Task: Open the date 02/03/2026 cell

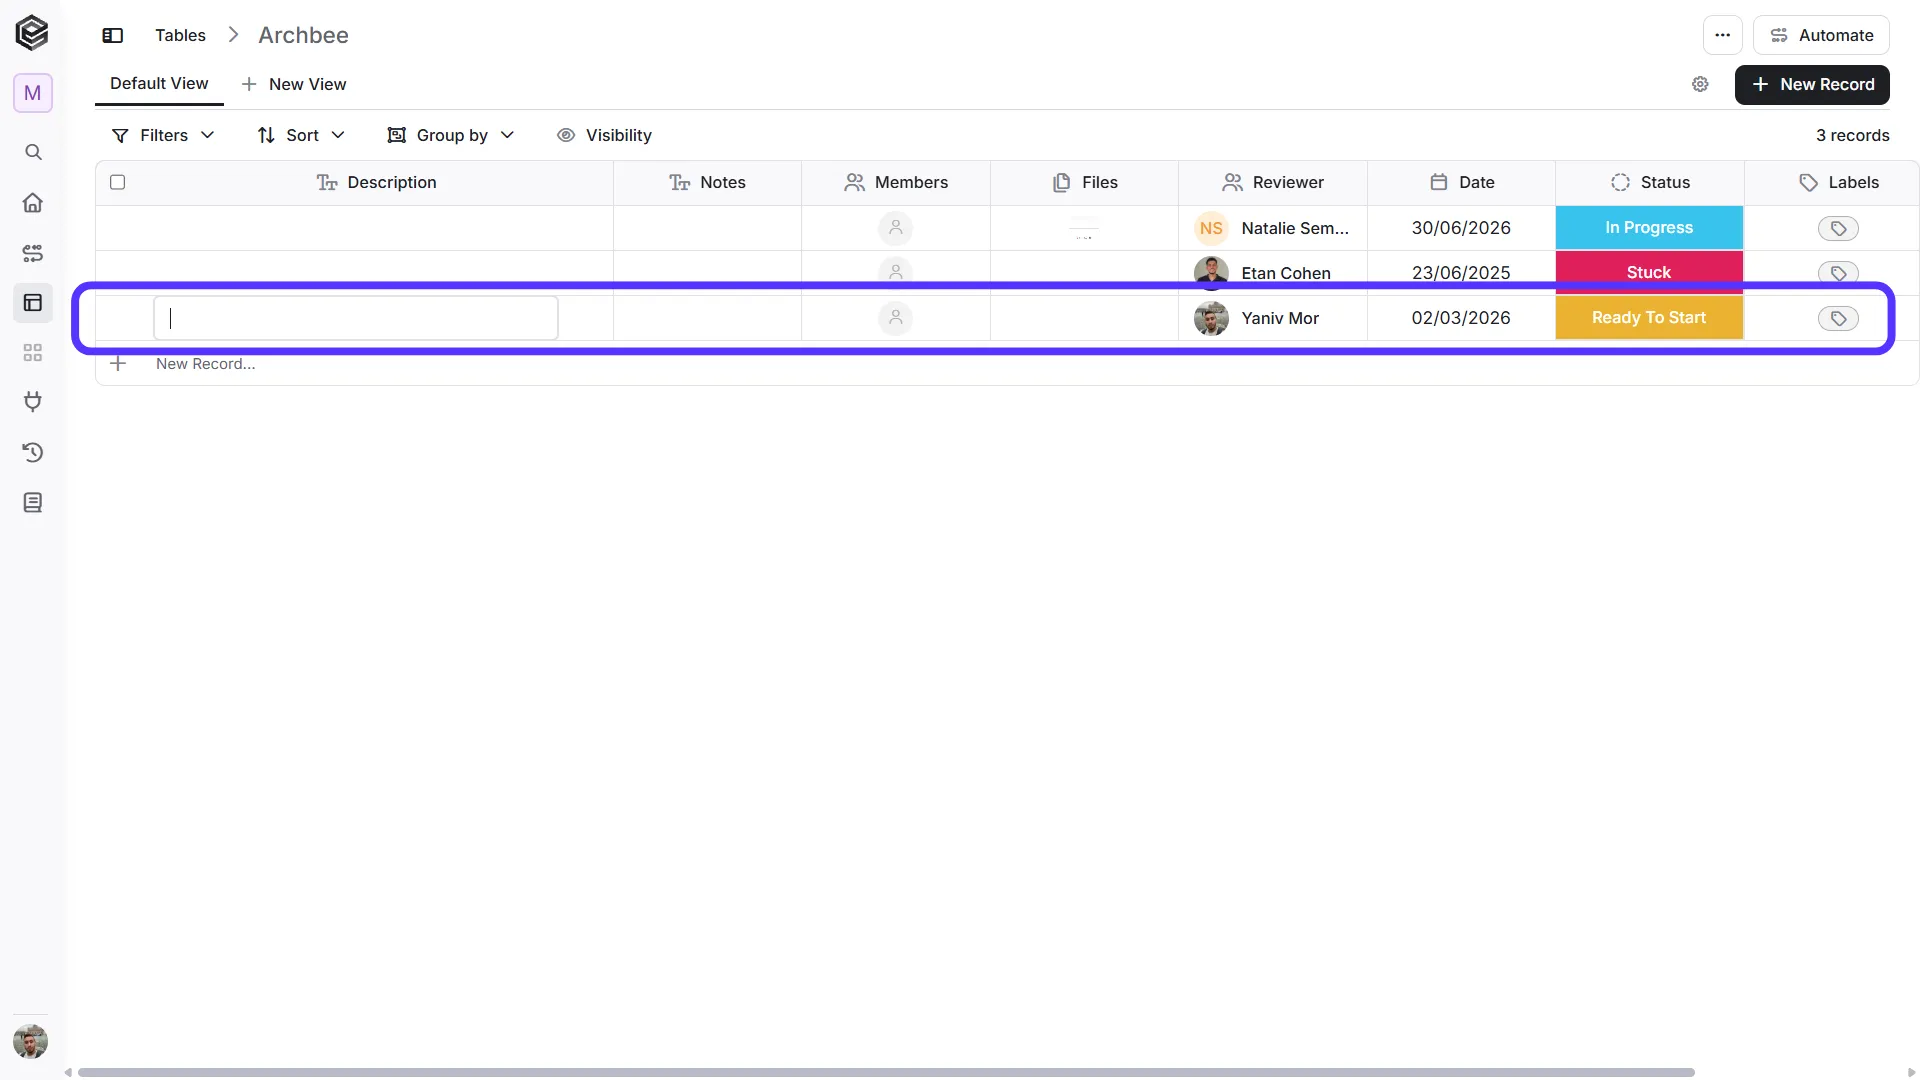Action: (1461, 318)
